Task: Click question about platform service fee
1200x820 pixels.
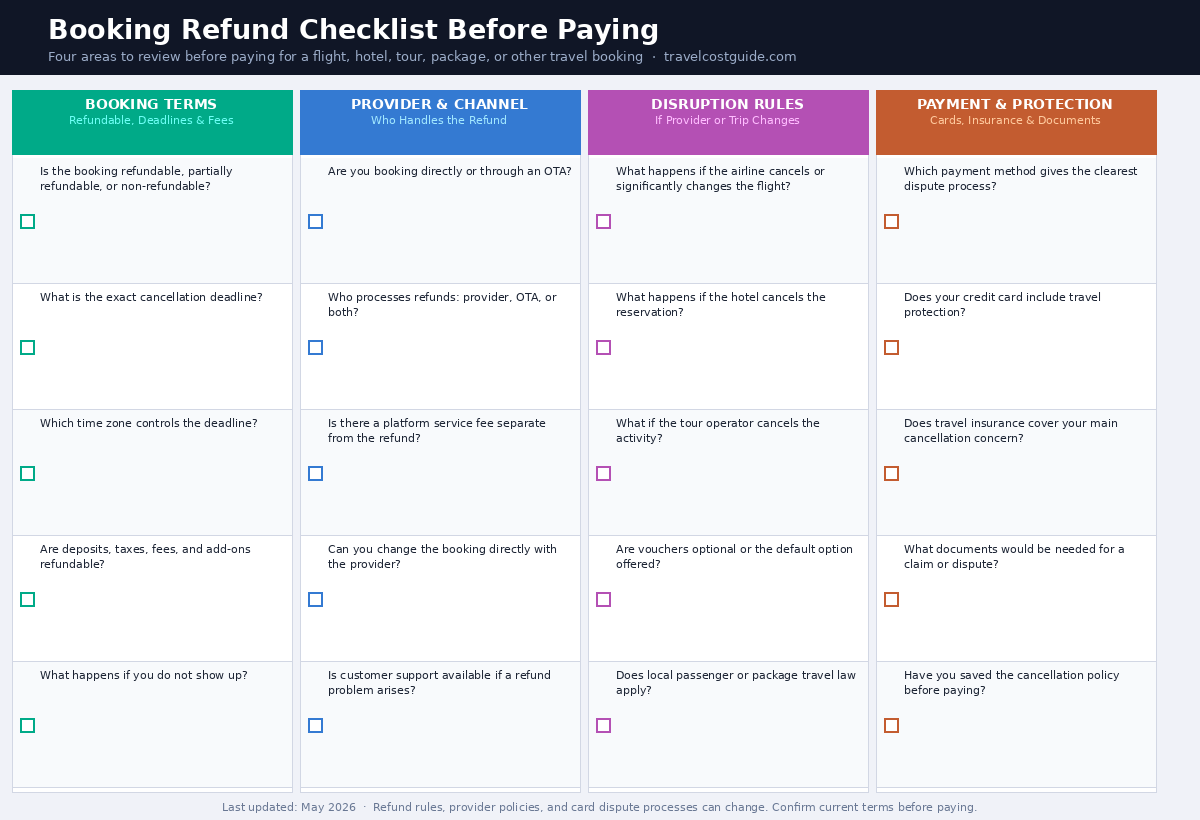Action: coord(437,431)
